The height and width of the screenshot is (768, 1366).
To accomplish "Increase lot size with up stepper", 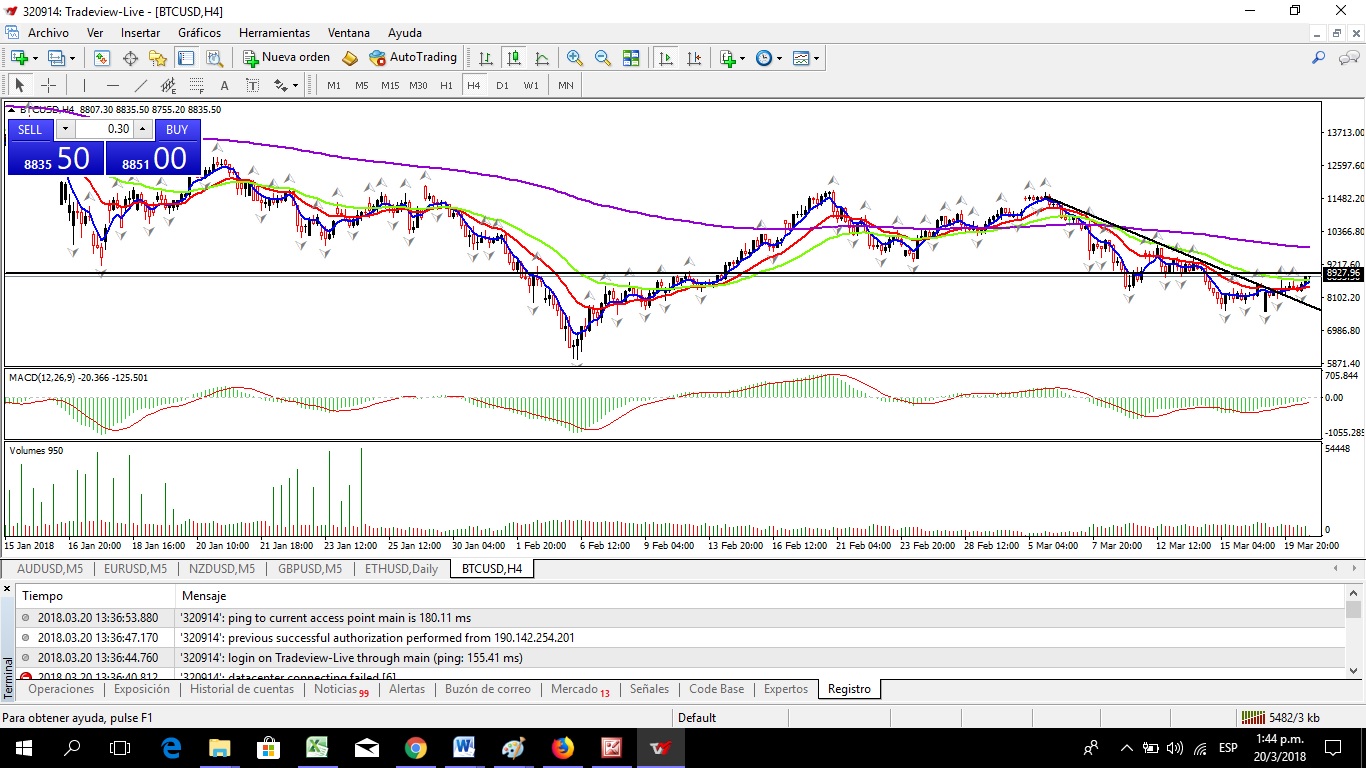I will coord(142,129).
